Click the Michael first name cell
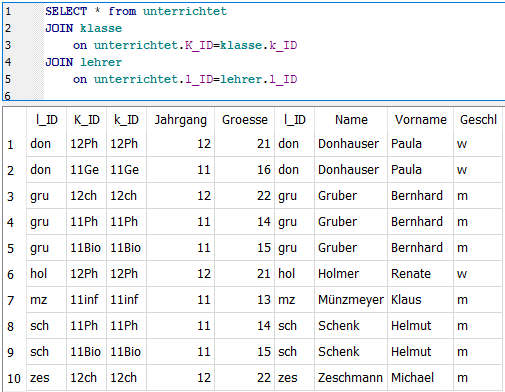Screen dimensions: 505x392 click(x=420, y=378)
